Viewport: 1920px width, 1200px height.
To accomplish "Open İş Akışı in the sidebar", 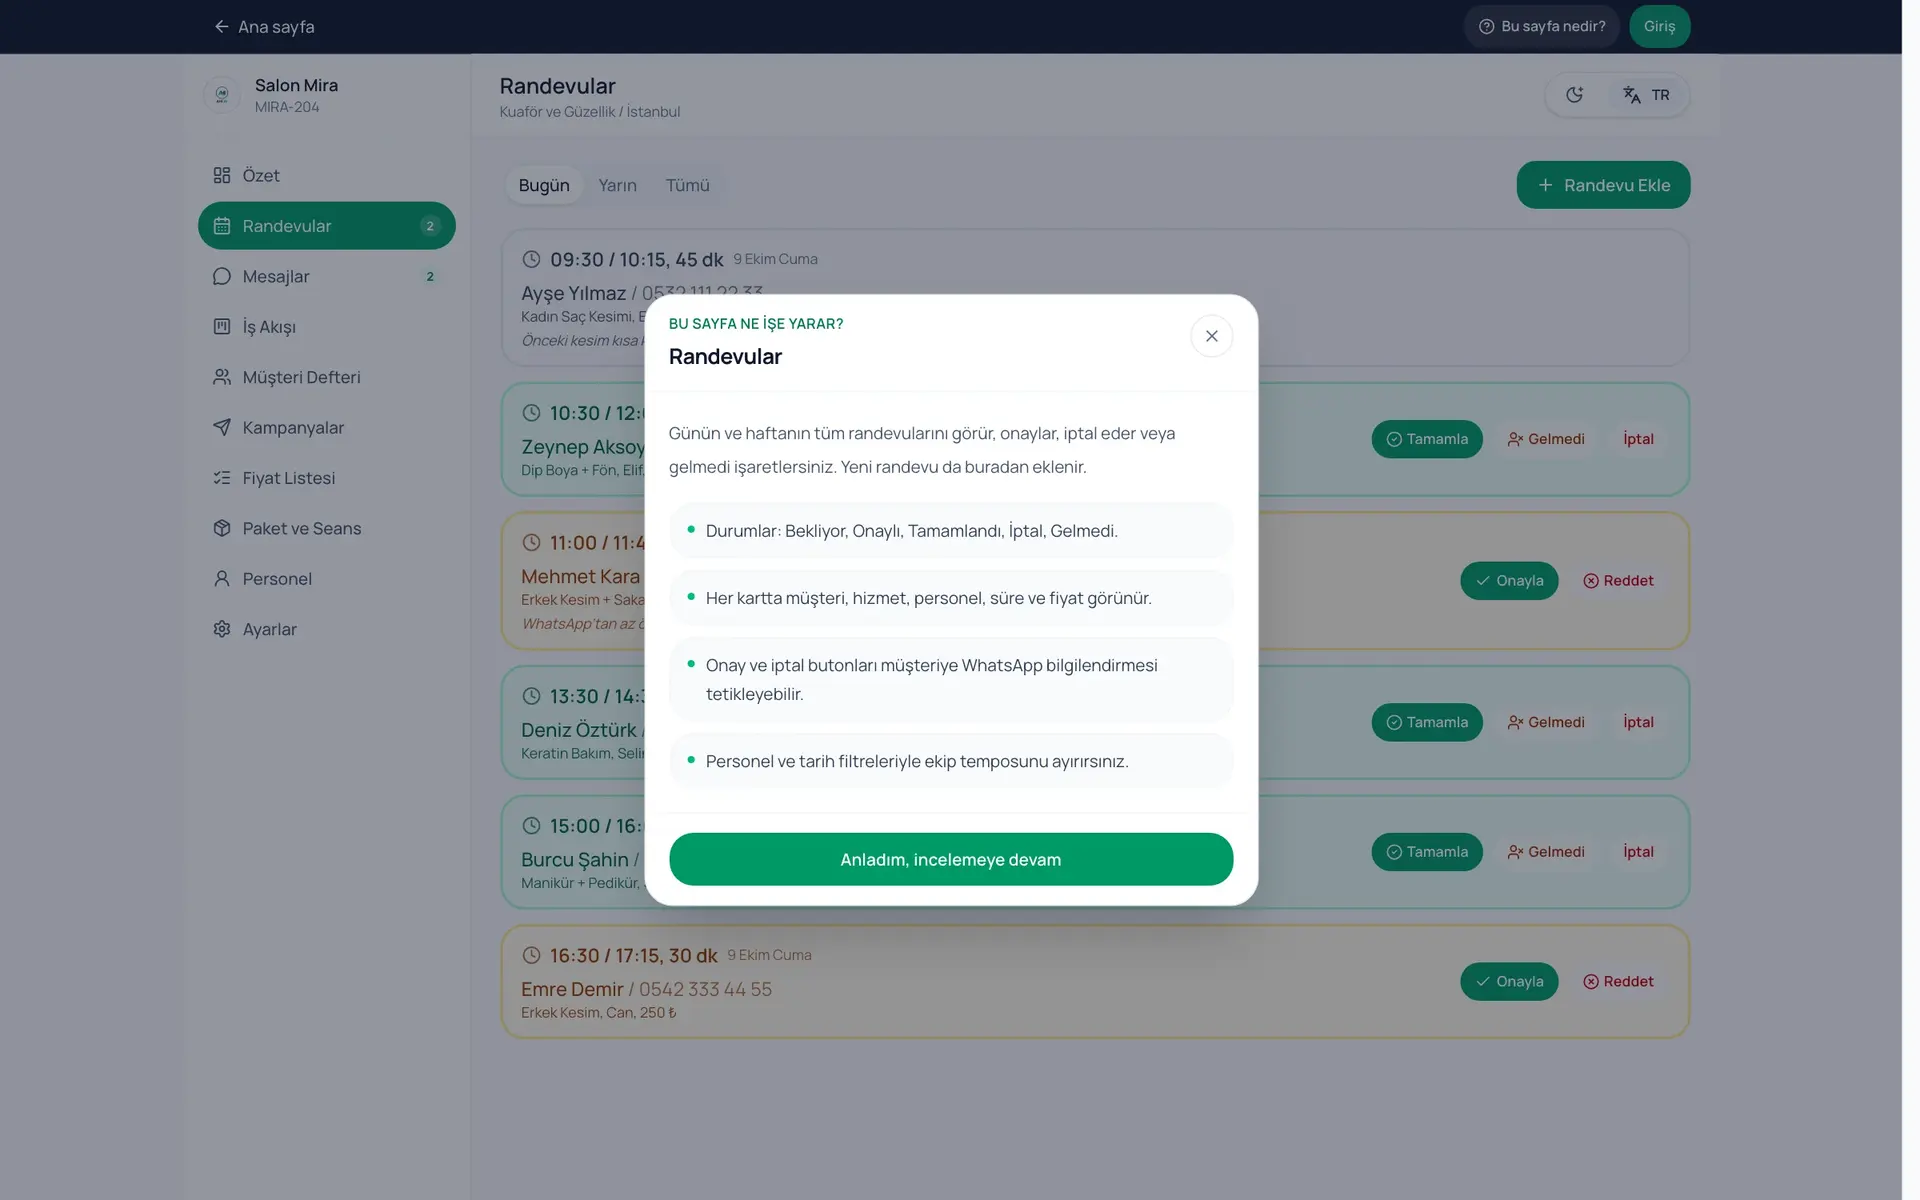I will 326,327.
